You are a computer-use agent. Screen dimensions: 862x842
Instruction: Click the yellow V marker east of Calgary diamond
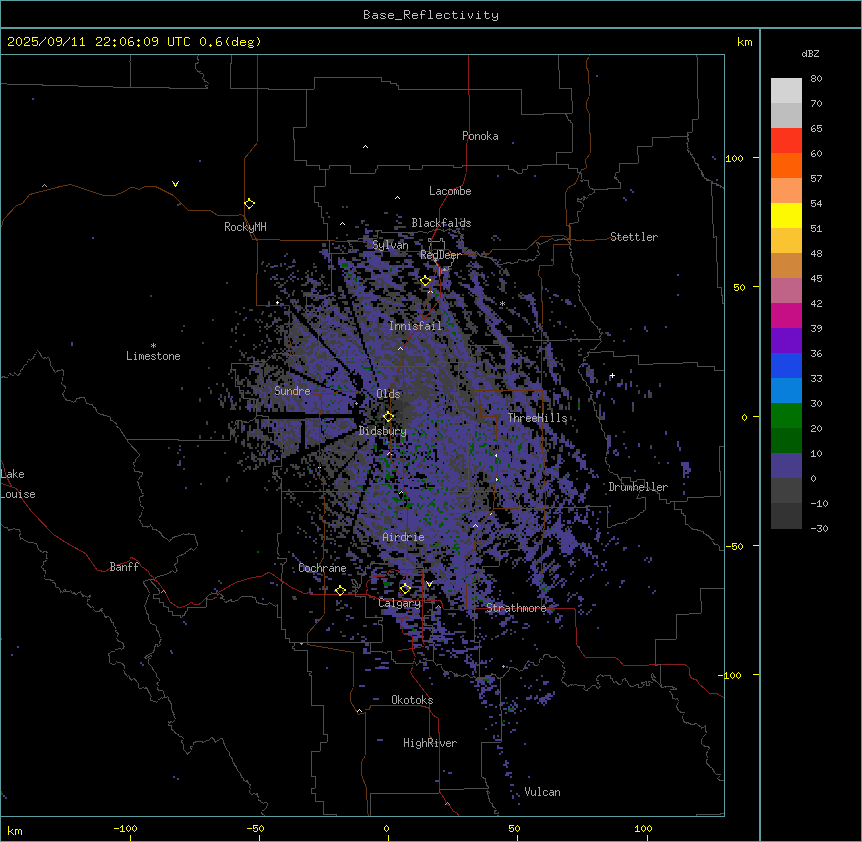[429, 584]
